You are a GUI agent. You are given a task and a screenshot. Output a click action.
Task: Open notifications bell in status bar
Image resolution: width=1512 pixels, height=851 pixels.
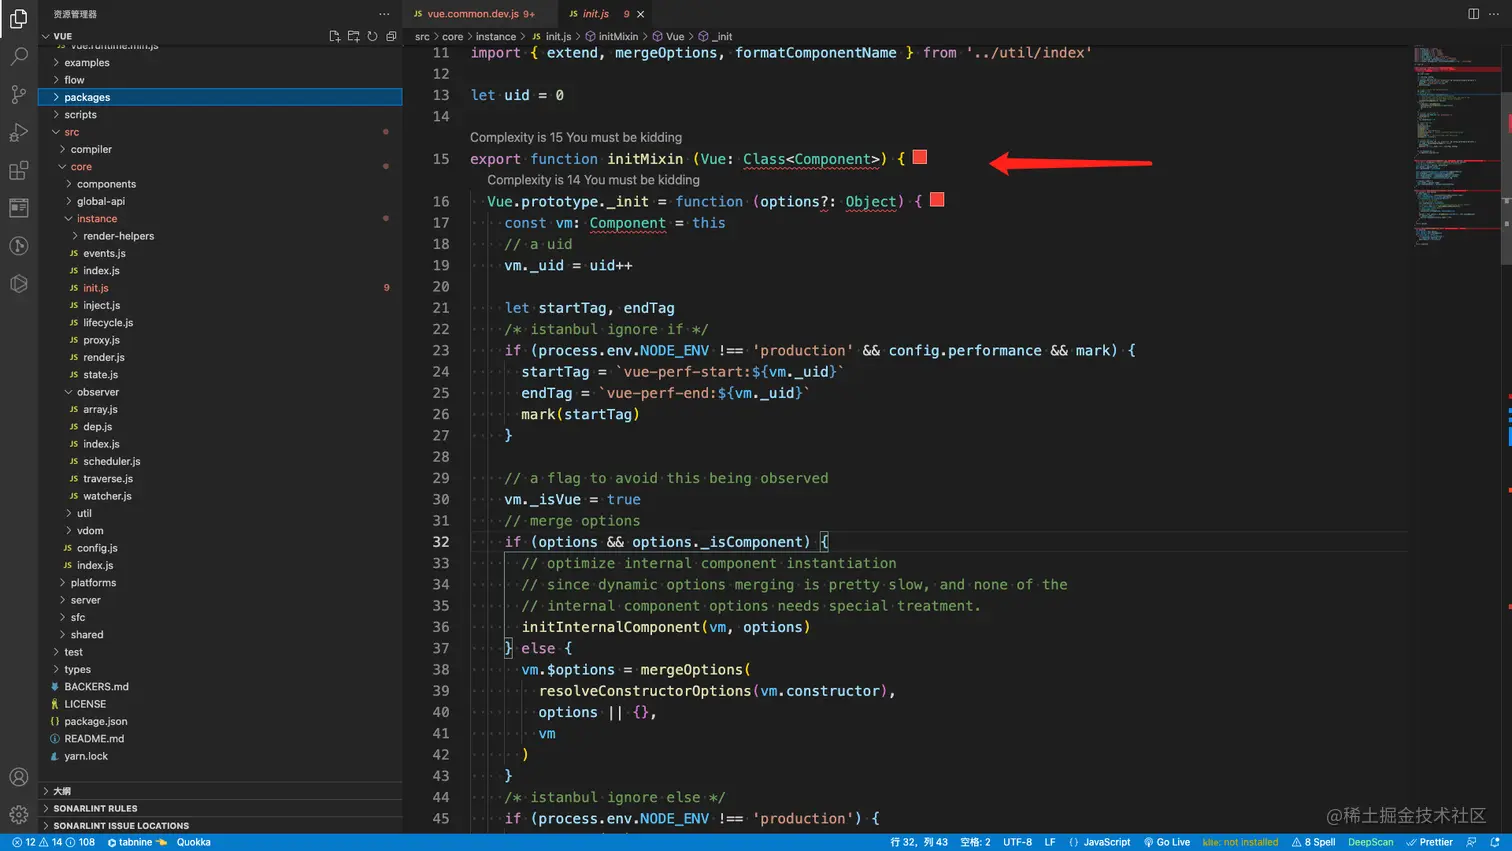click(1495, 842)
